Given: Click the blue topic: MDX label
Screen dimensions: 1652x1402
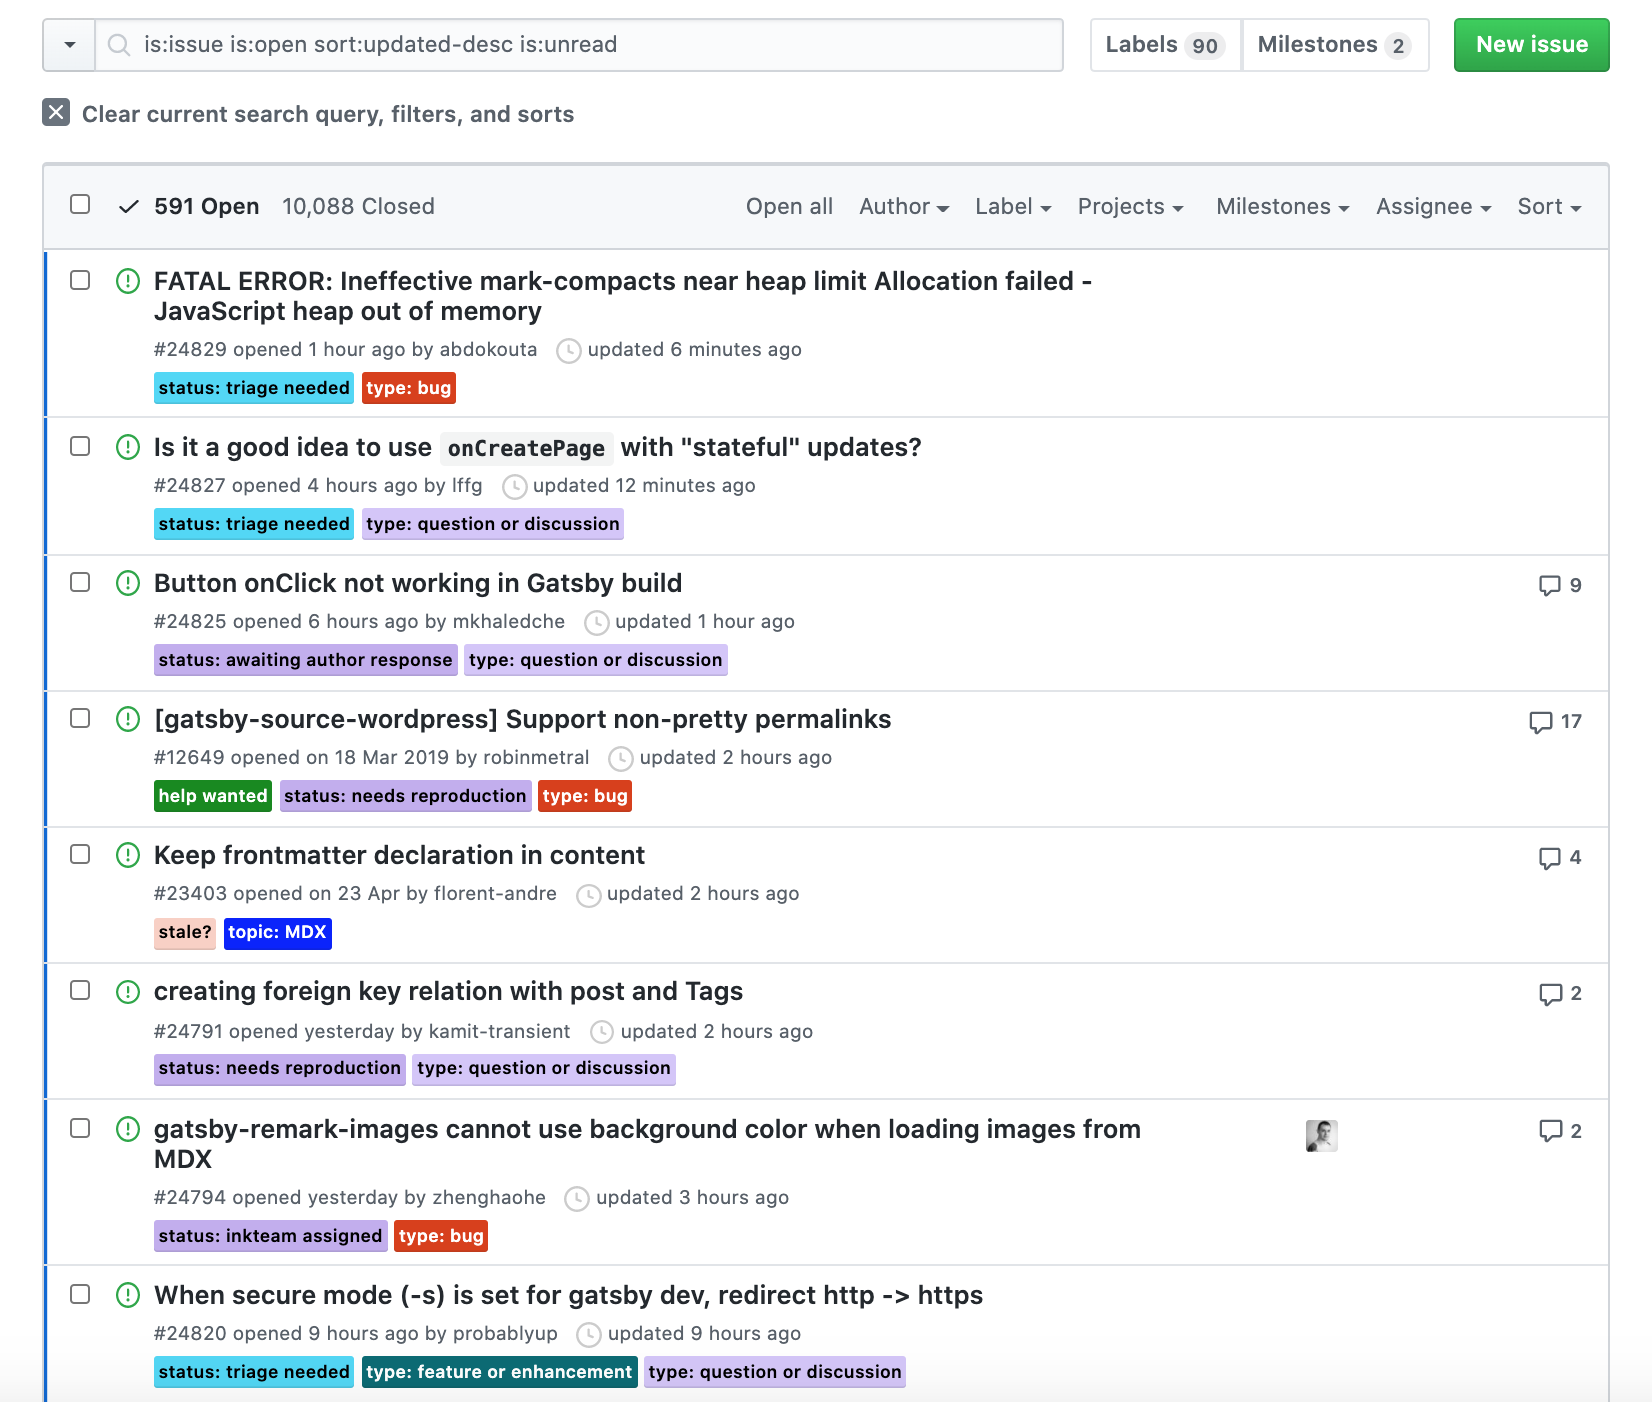Looking at the screenshot, I should pyautogui.click(x=277, y=932).
